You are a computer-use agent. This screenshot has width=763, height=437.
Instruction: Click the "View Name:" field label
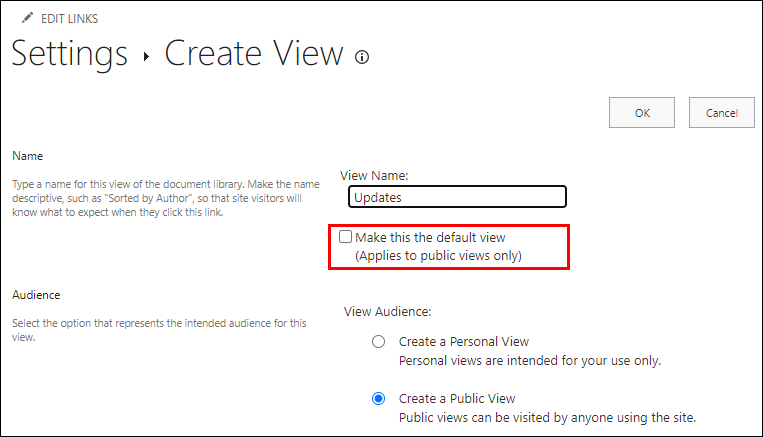pyautogui.click(x=373, y=175)
